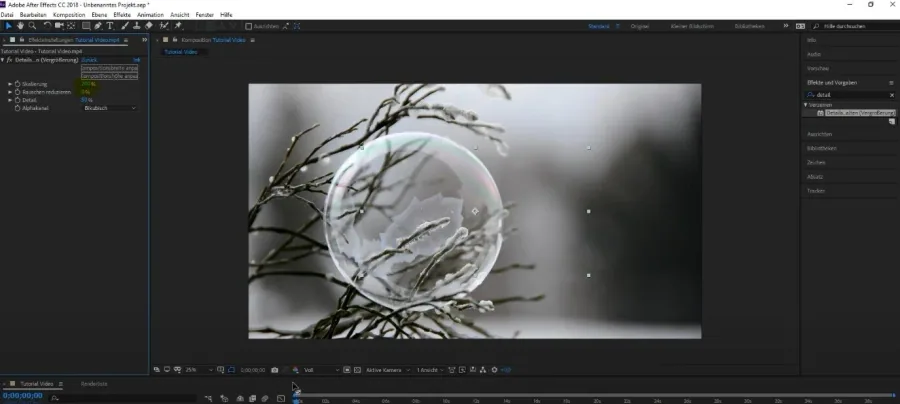This screenshot has width=900, height=404.
Task: Click Zurück to reset the effect
Action: [x=90, y=60]
